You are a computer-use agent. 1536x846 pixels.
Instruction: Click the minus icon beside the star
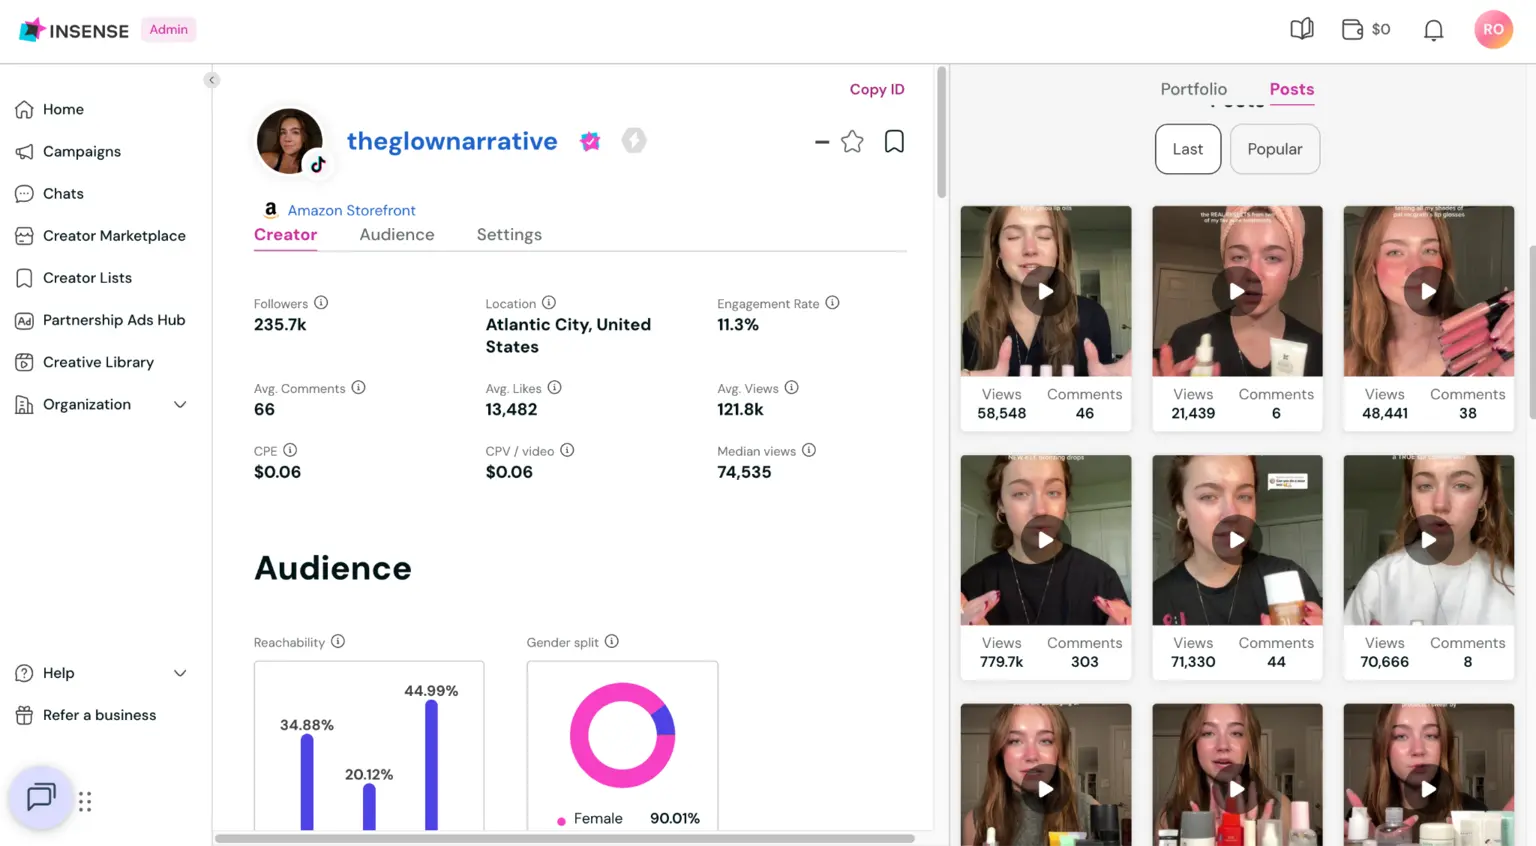point(822,142)
